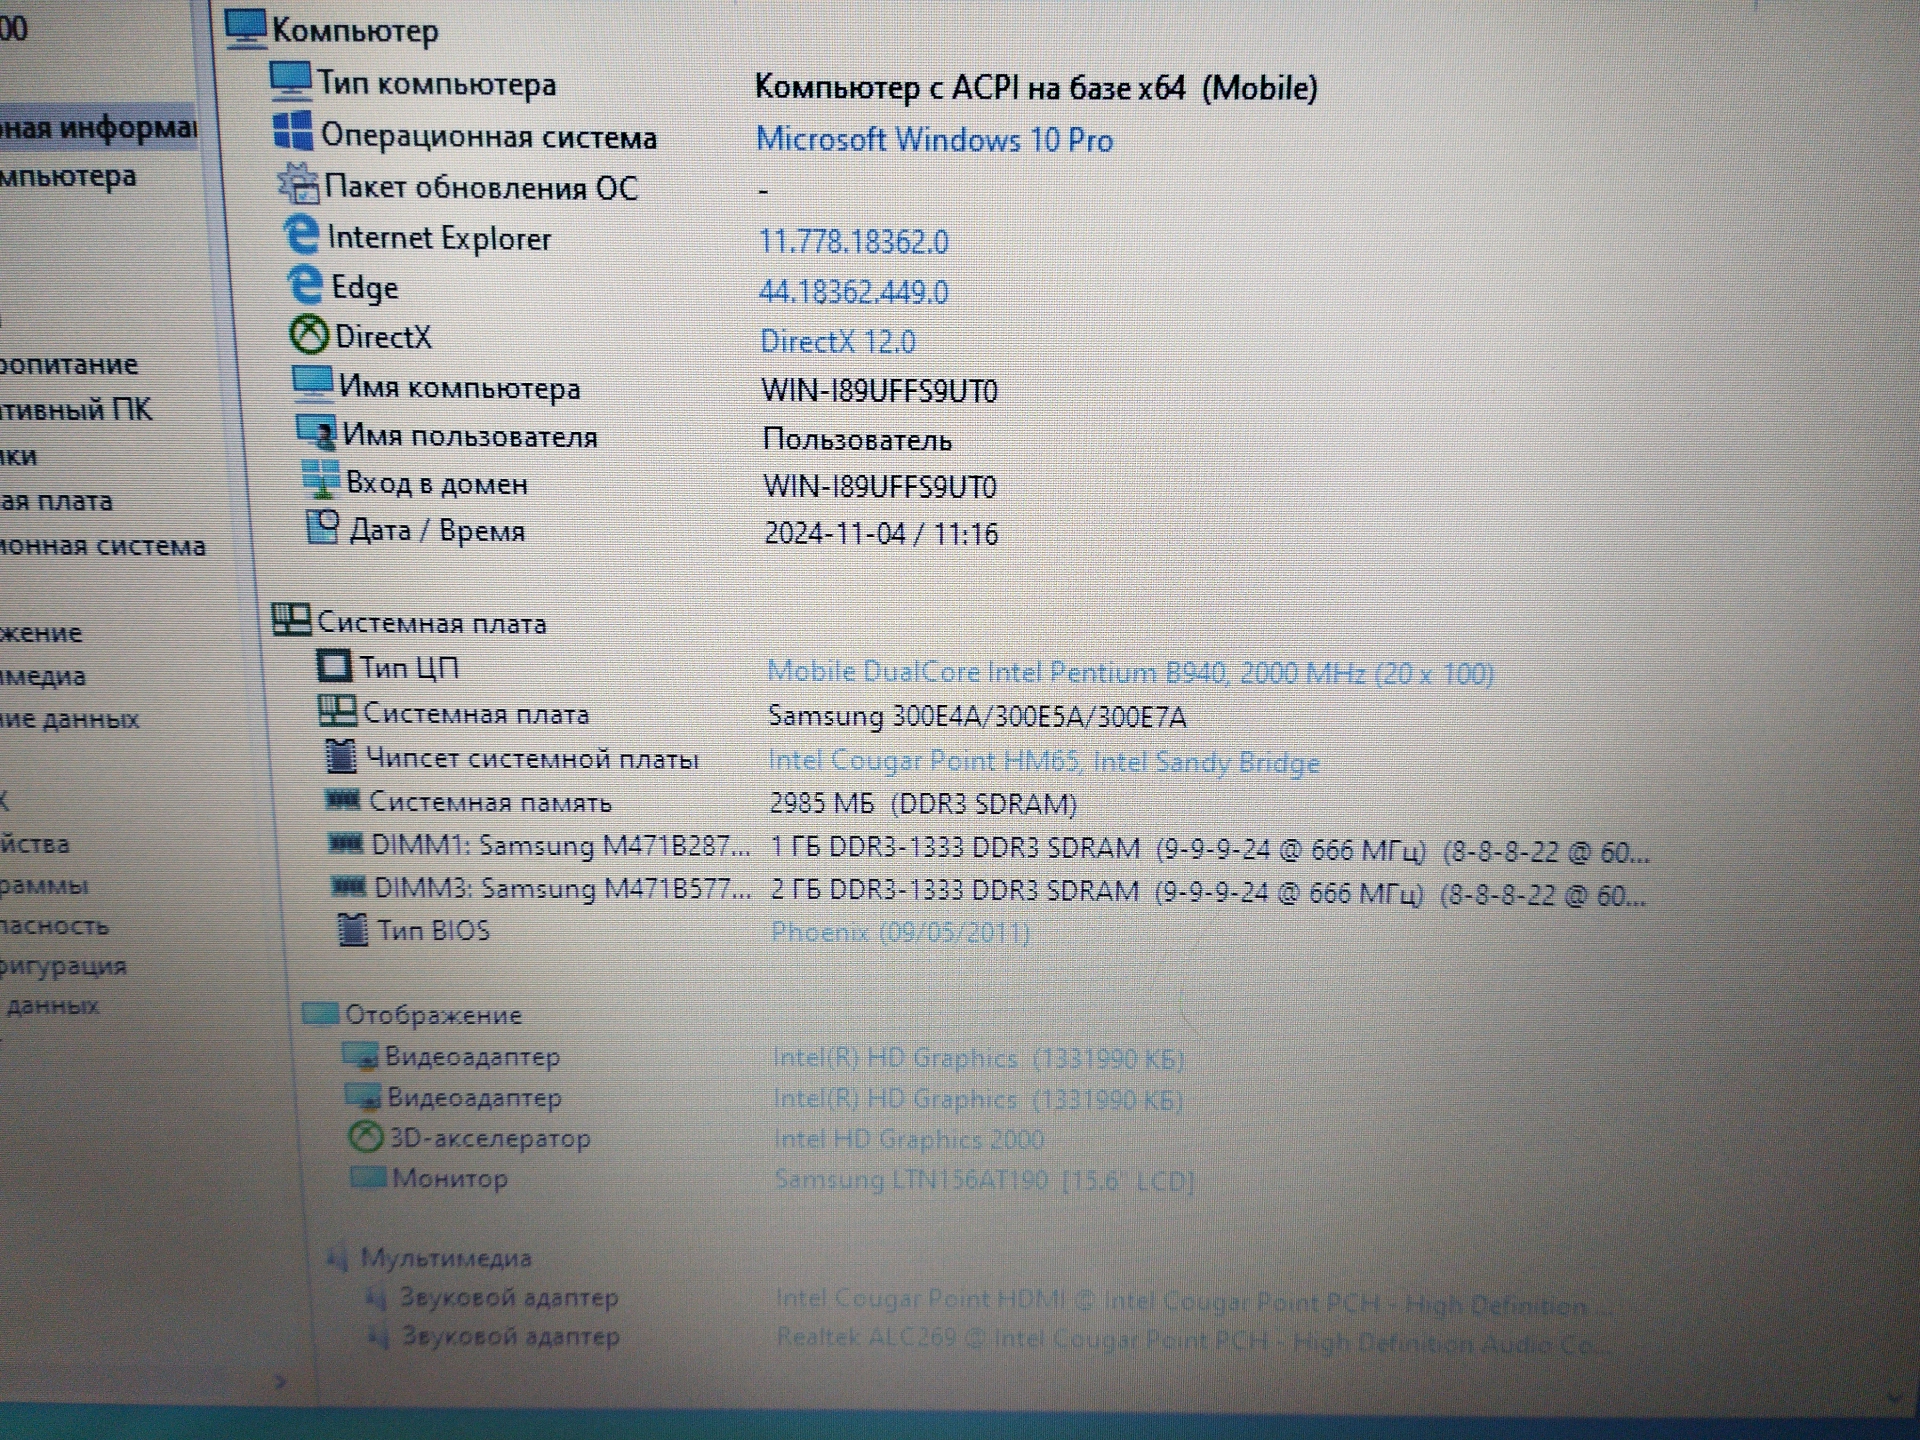
Task: Click the Мультимедиа section speaker icon
Action: pyautogui.click(x=337, y=1257)
